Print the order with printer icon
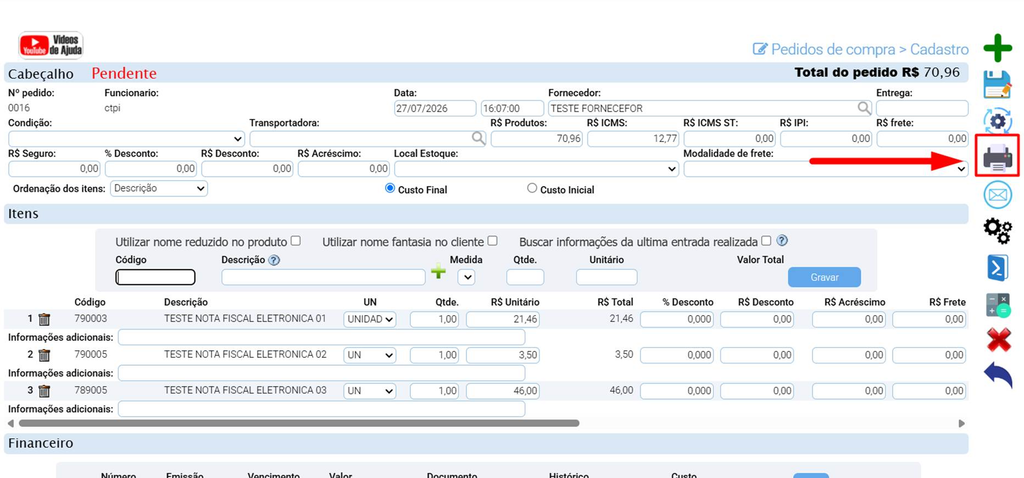1024x478 pixels. coord(997,157)
